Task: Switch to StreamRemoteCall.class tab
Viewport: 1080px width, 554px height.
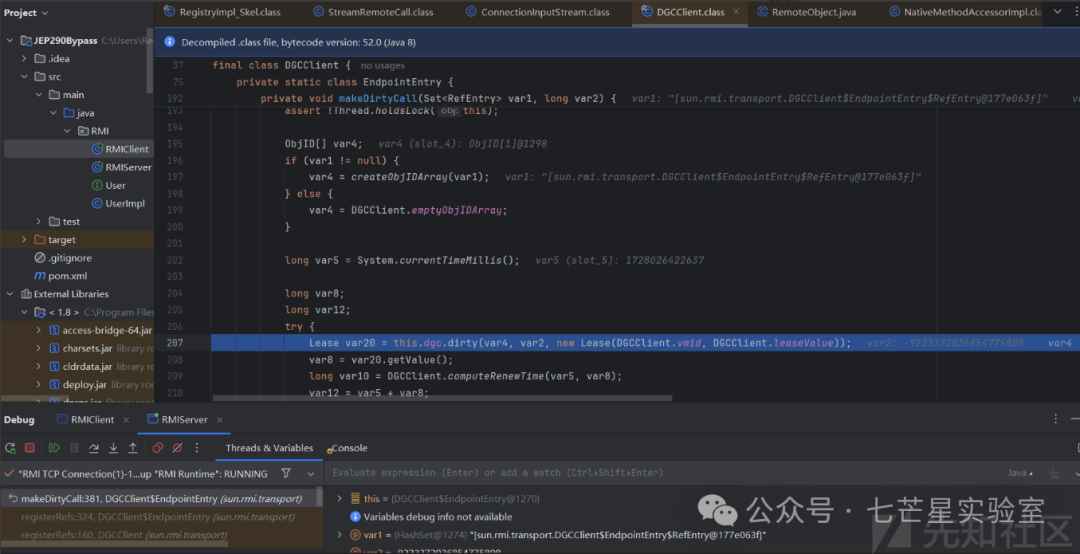Action: pyautogui.click(x=373, y=12)
